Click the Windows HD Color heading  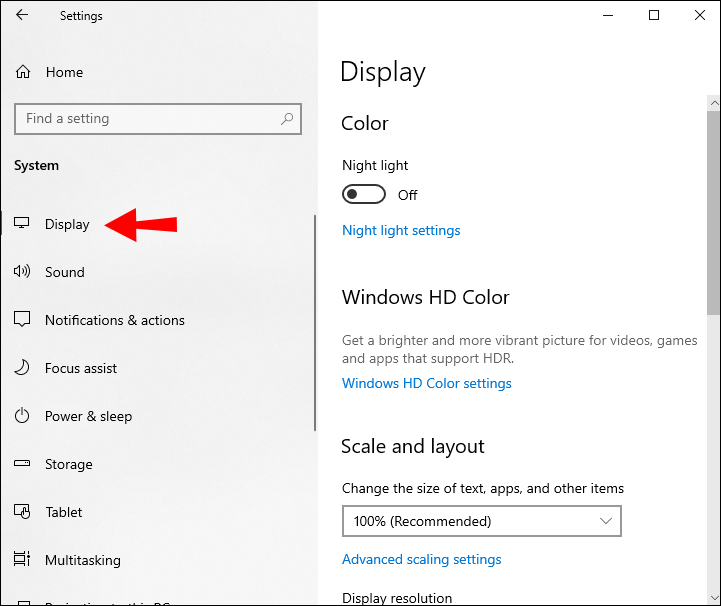(425, 297)
